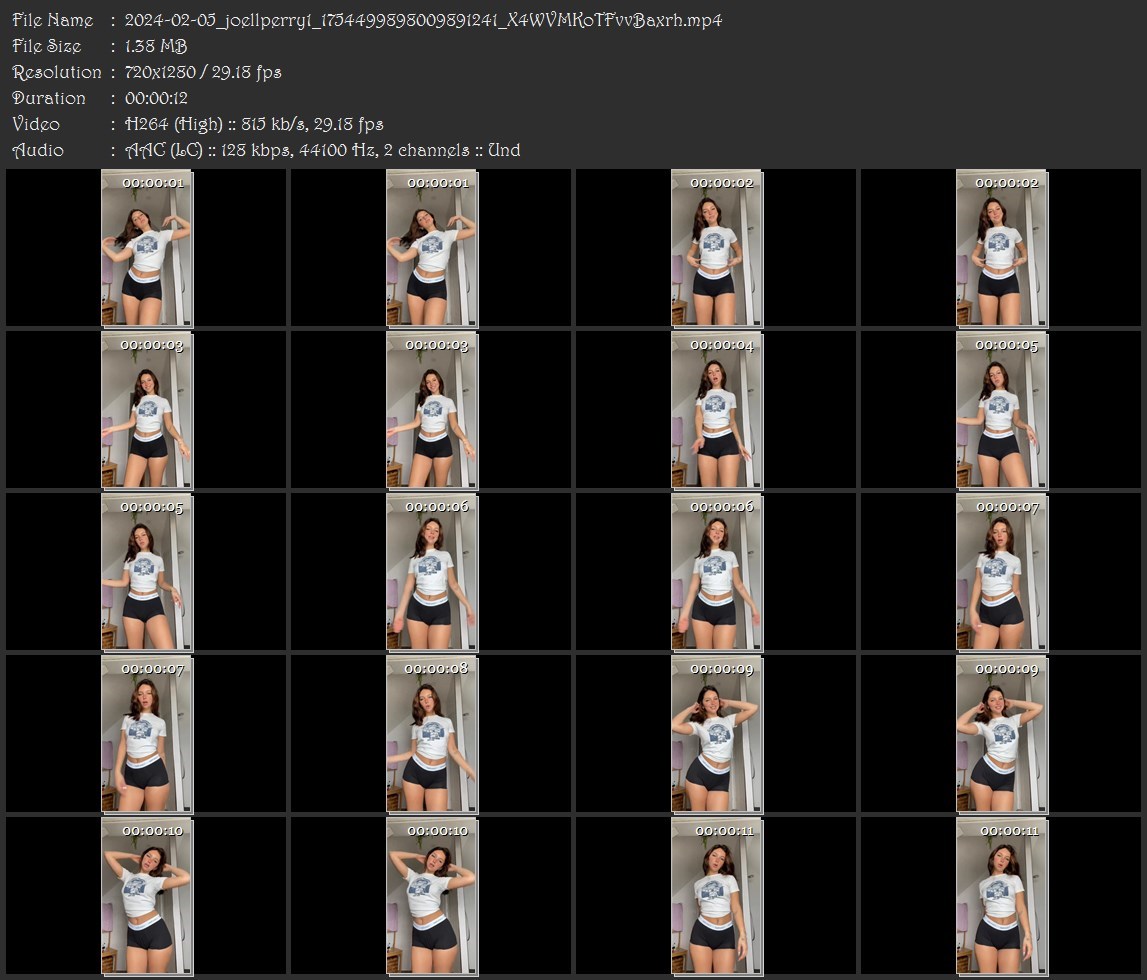Viewport: 1147px width, 980px height.
Task: Open the thumbnail stamped 00:00:04
Action: [717, 410]
